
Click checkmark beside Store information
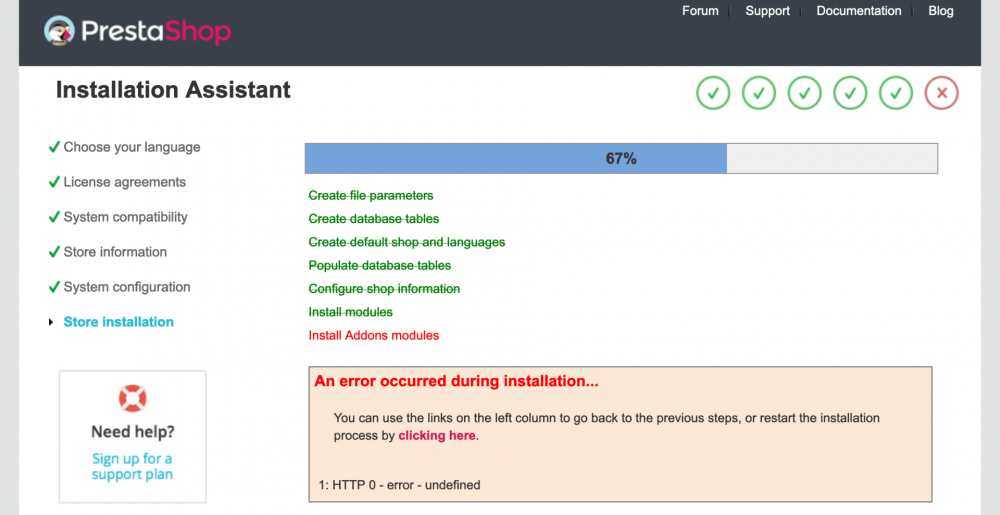tap(54, 252)
